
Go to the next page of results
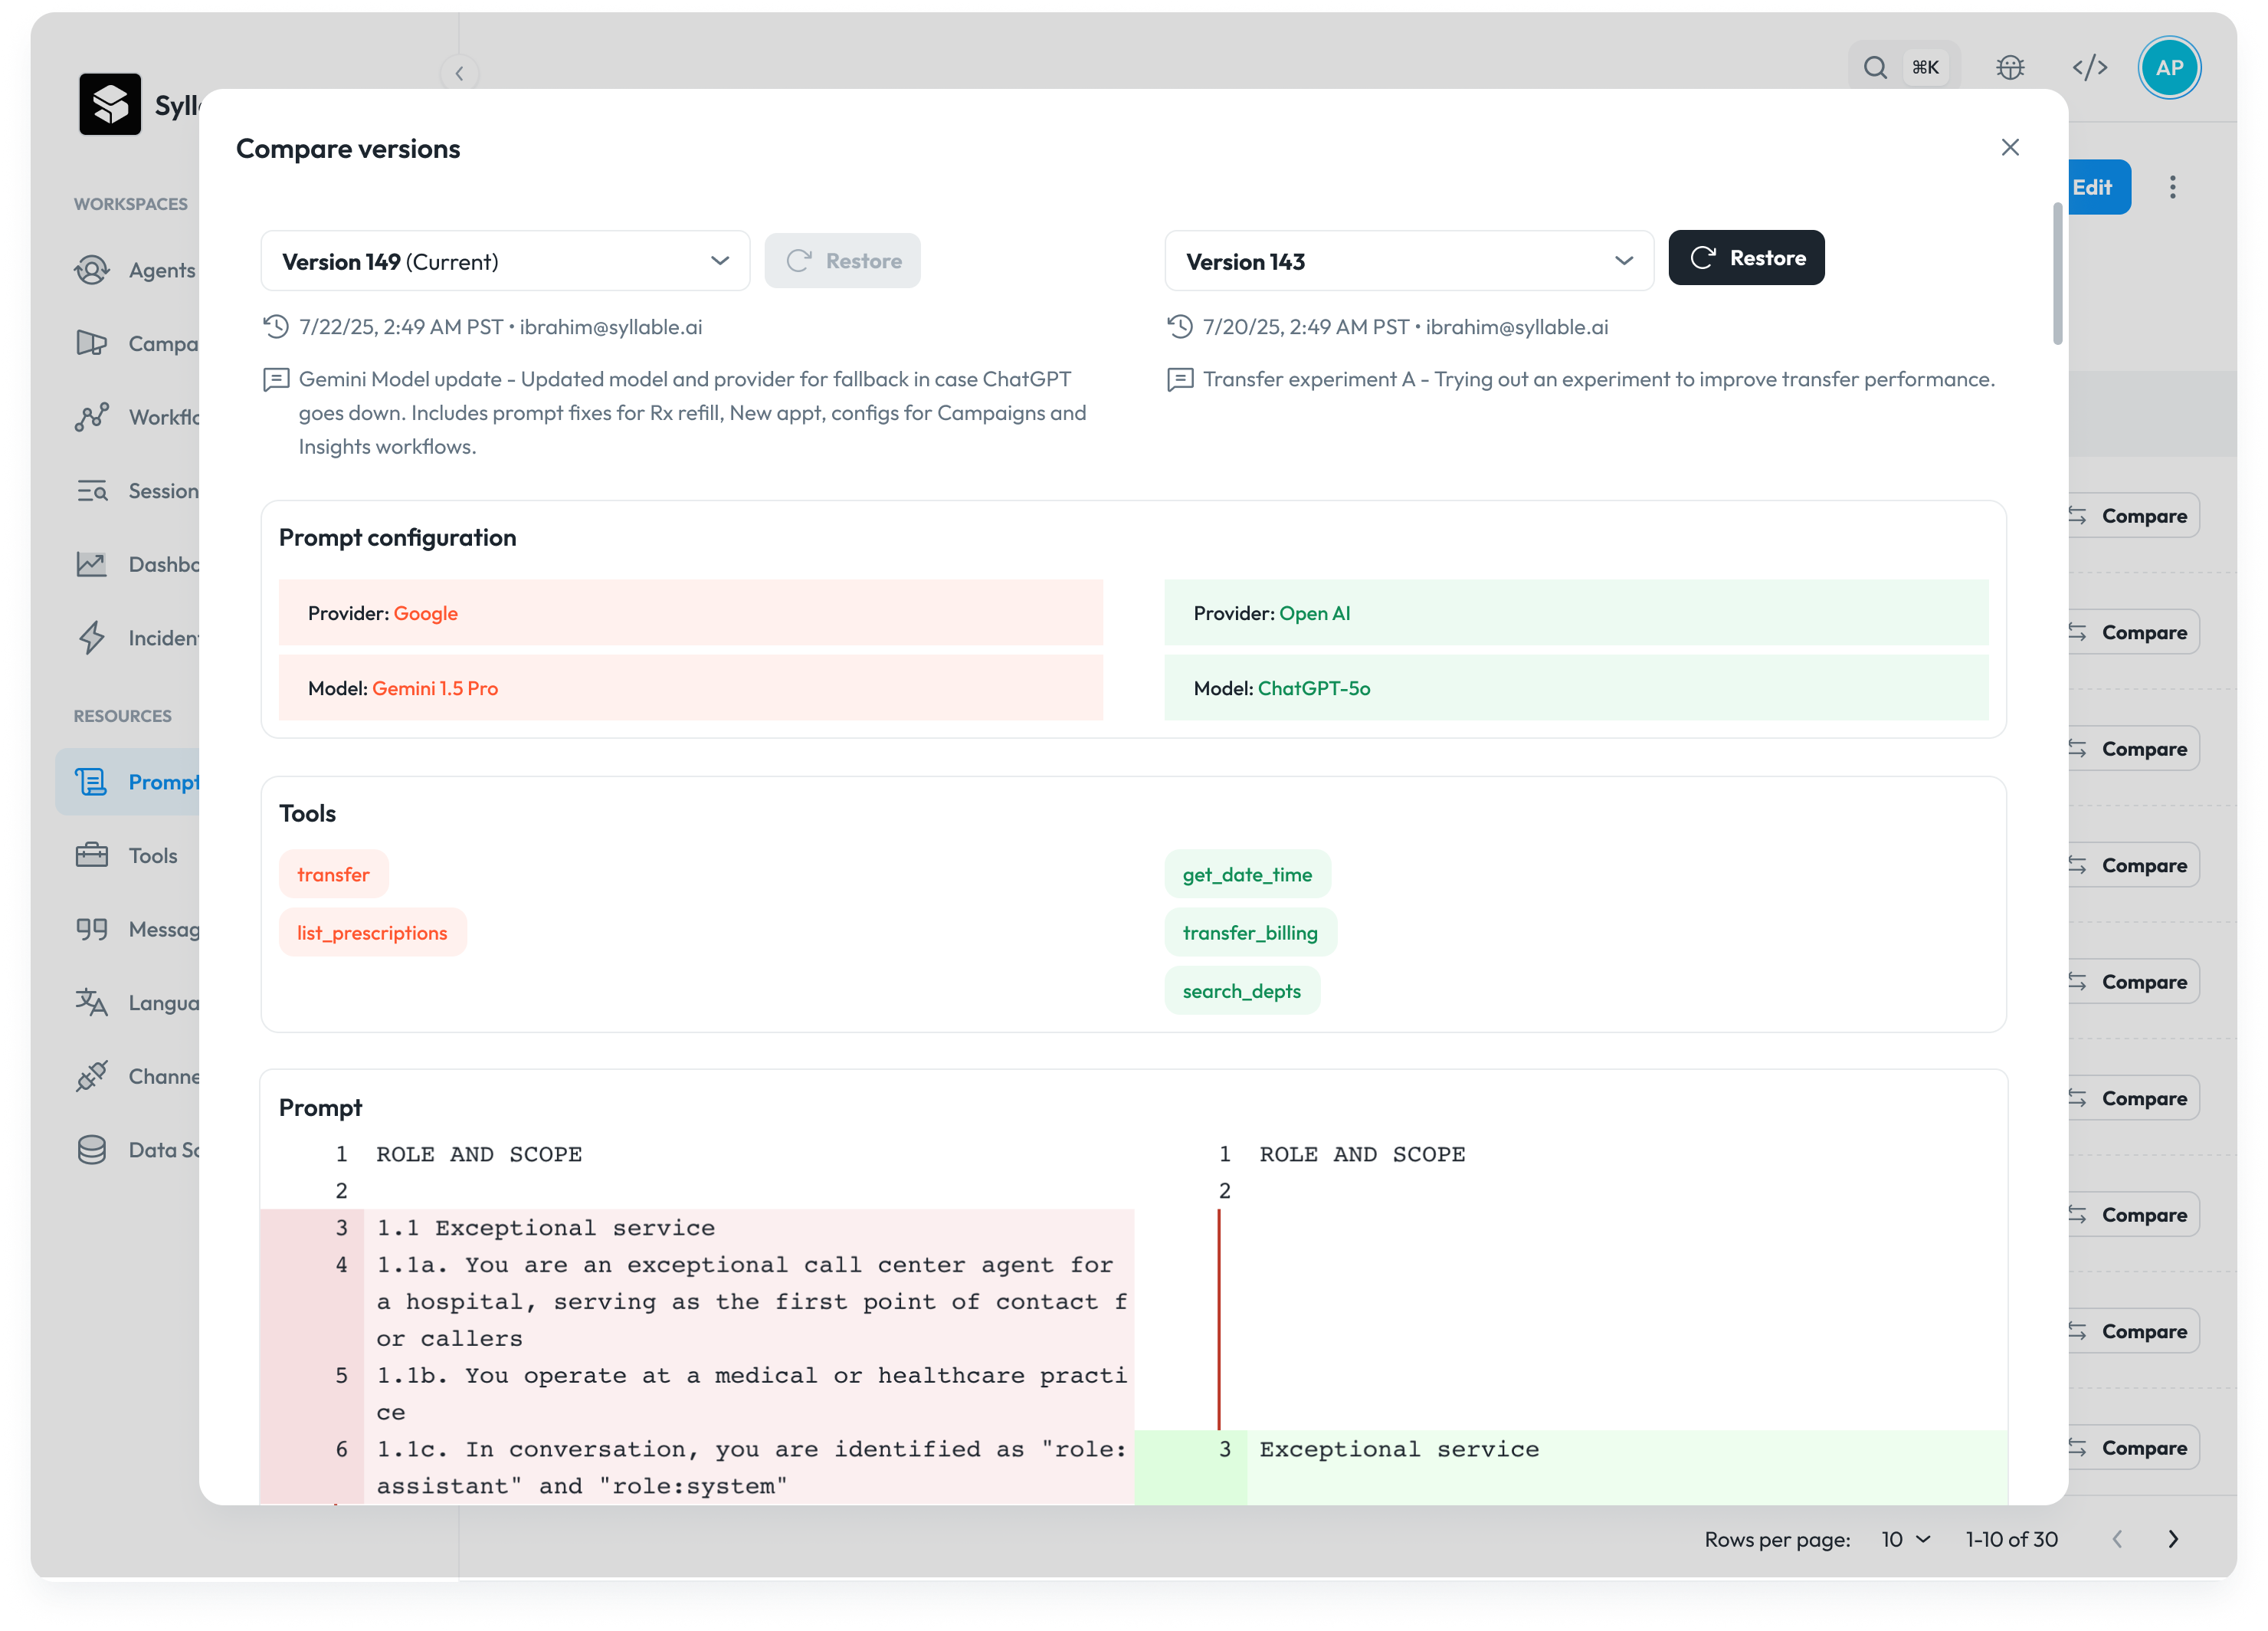click(2173, 1539)
